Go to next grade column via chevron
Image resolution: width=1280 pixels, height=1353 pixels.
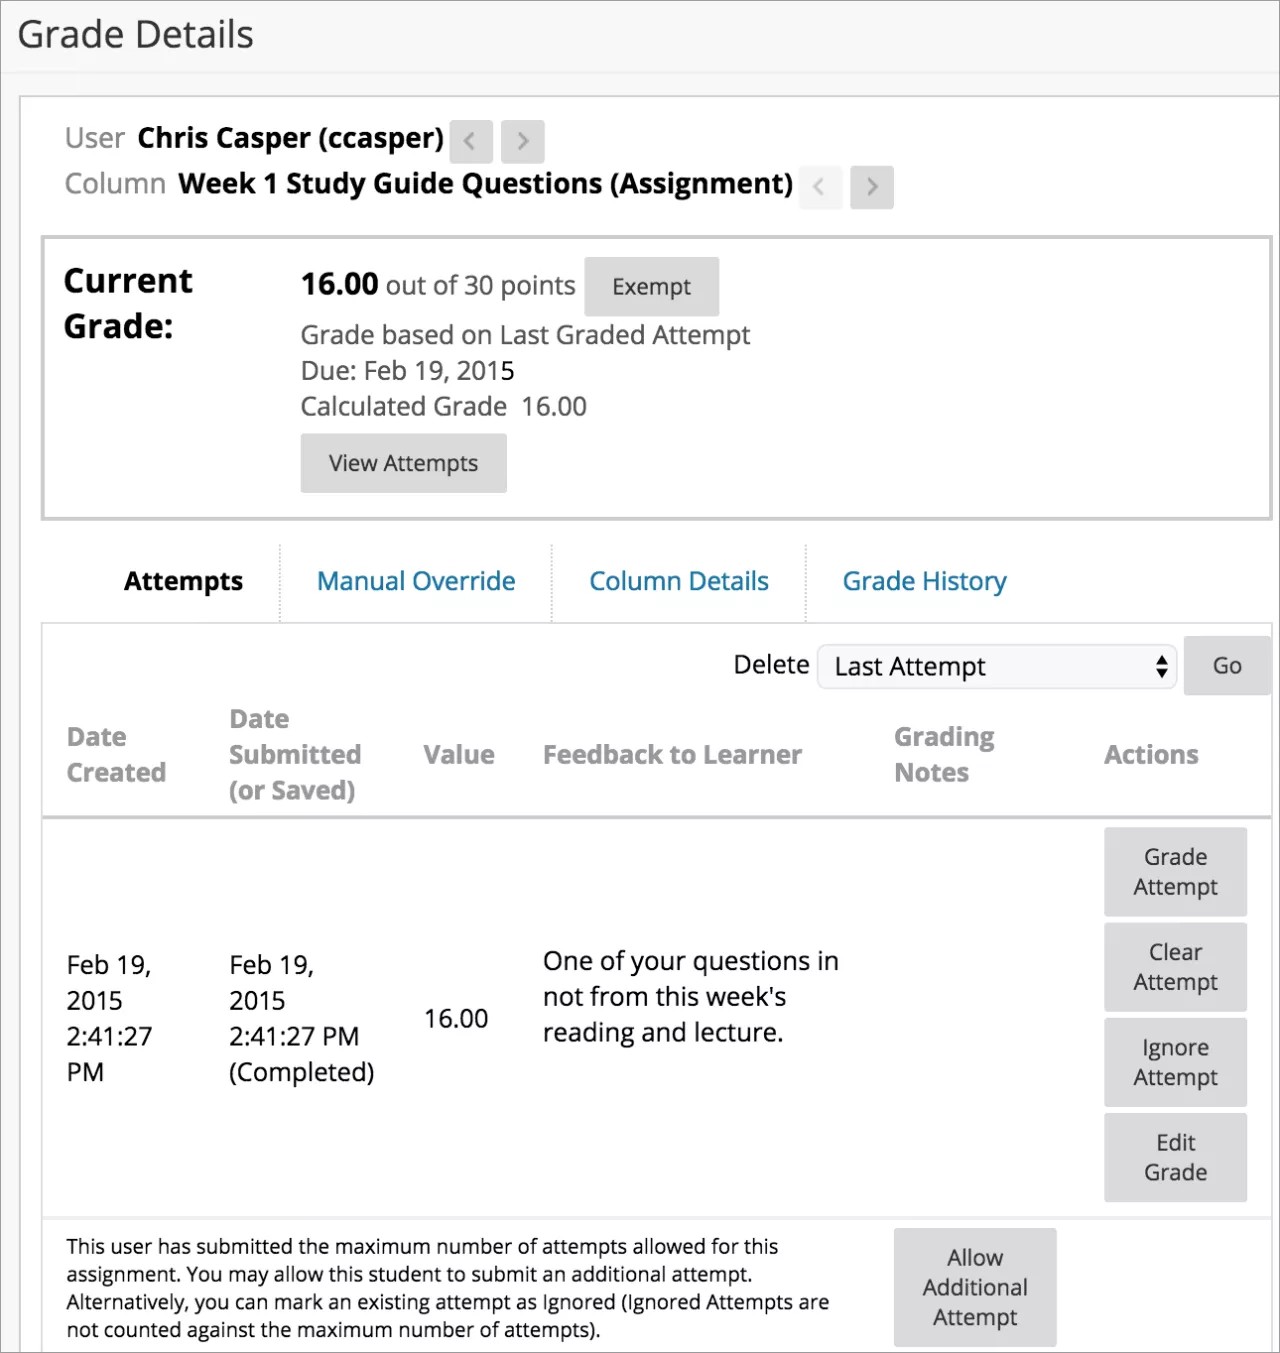pyautogui.click(x=871, y=187)
